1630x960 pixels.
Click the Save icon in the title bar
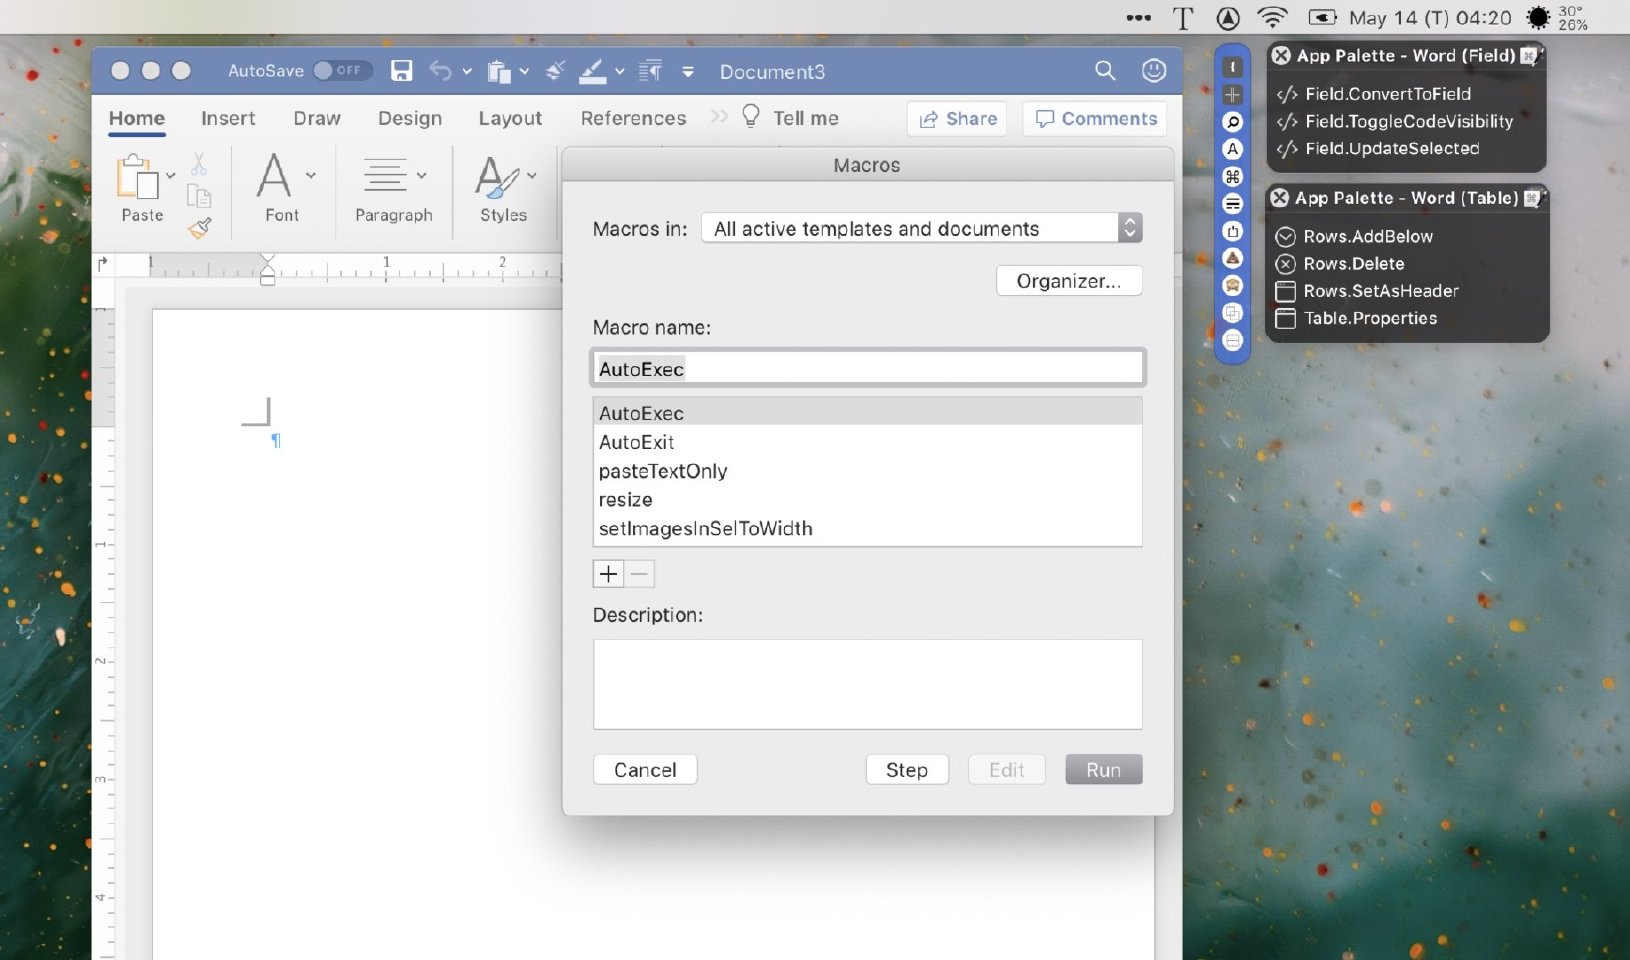pos(401,71)
